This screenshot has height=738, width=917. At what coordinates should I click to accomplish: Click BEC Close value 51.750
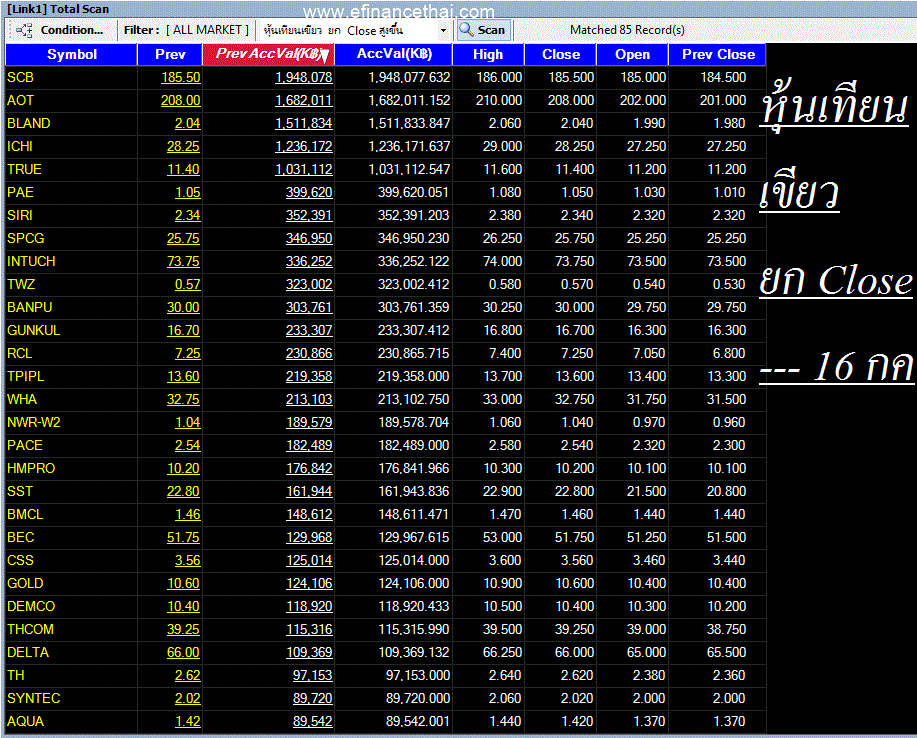point(574,537)
